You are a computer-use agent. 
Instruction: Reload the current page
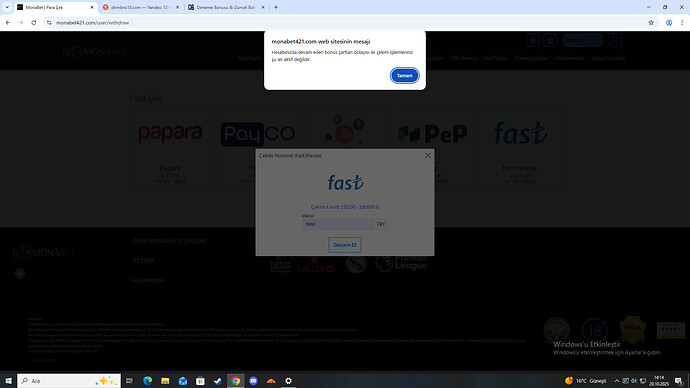(x=33, y=22)
